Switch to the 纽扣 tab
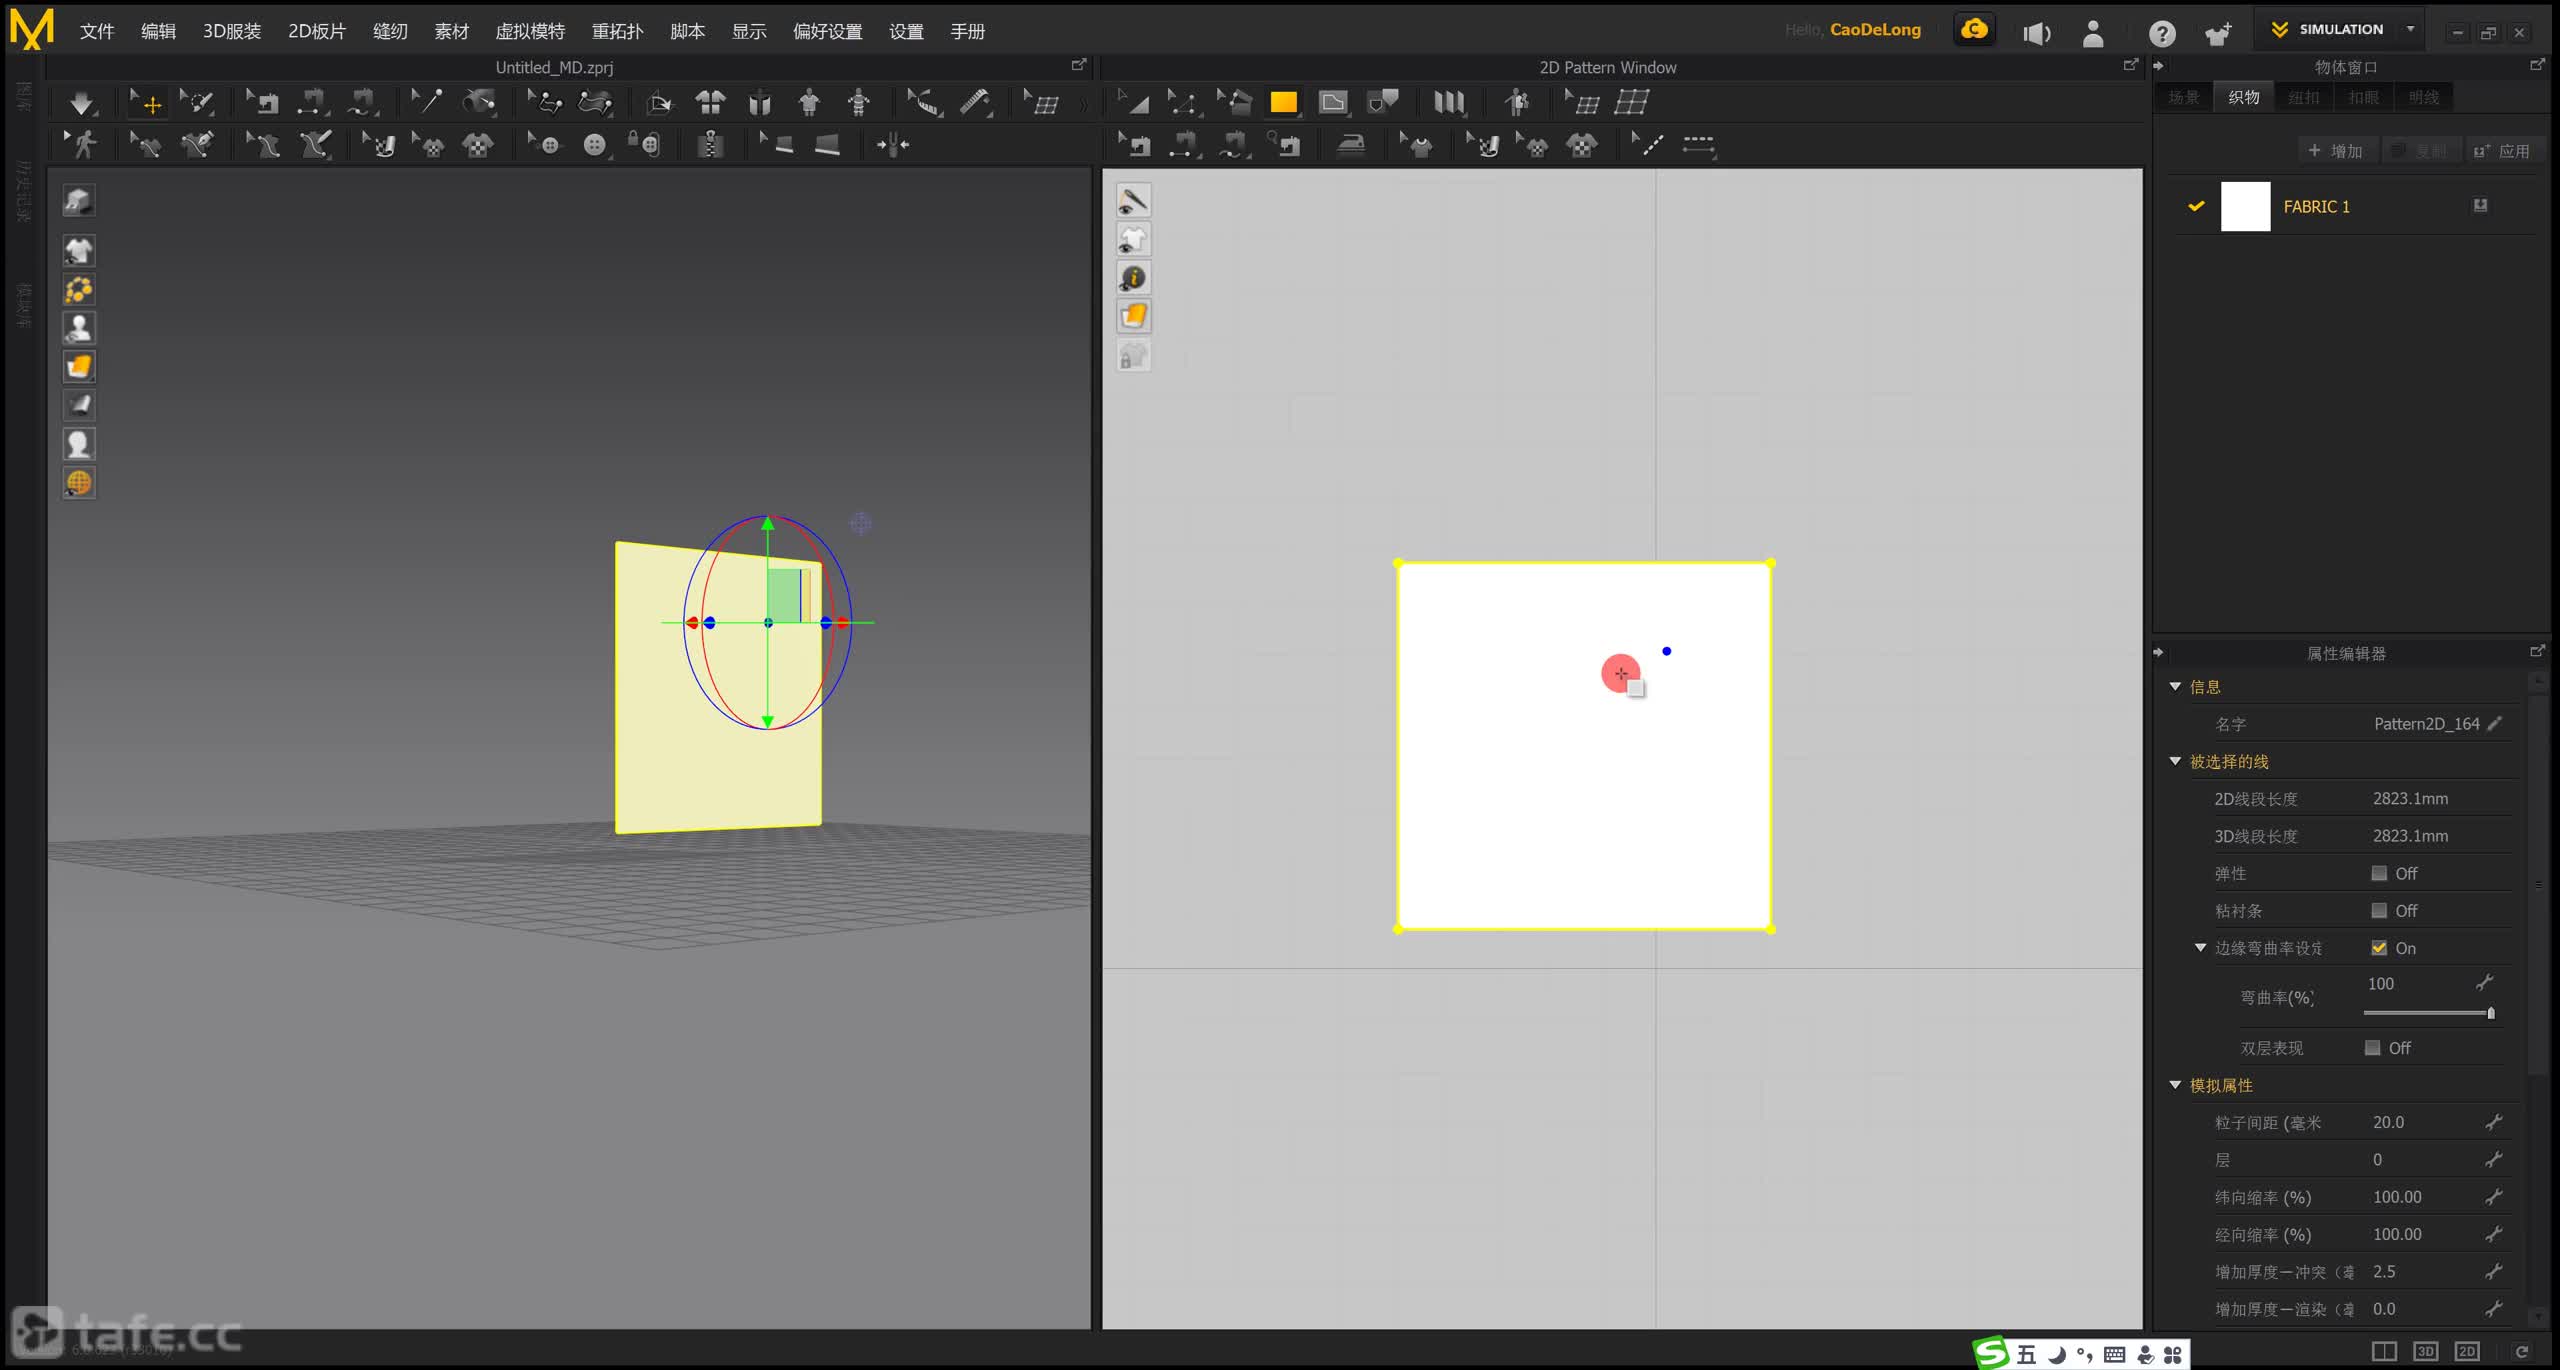2560x1370 pixels. (2303, 97)
